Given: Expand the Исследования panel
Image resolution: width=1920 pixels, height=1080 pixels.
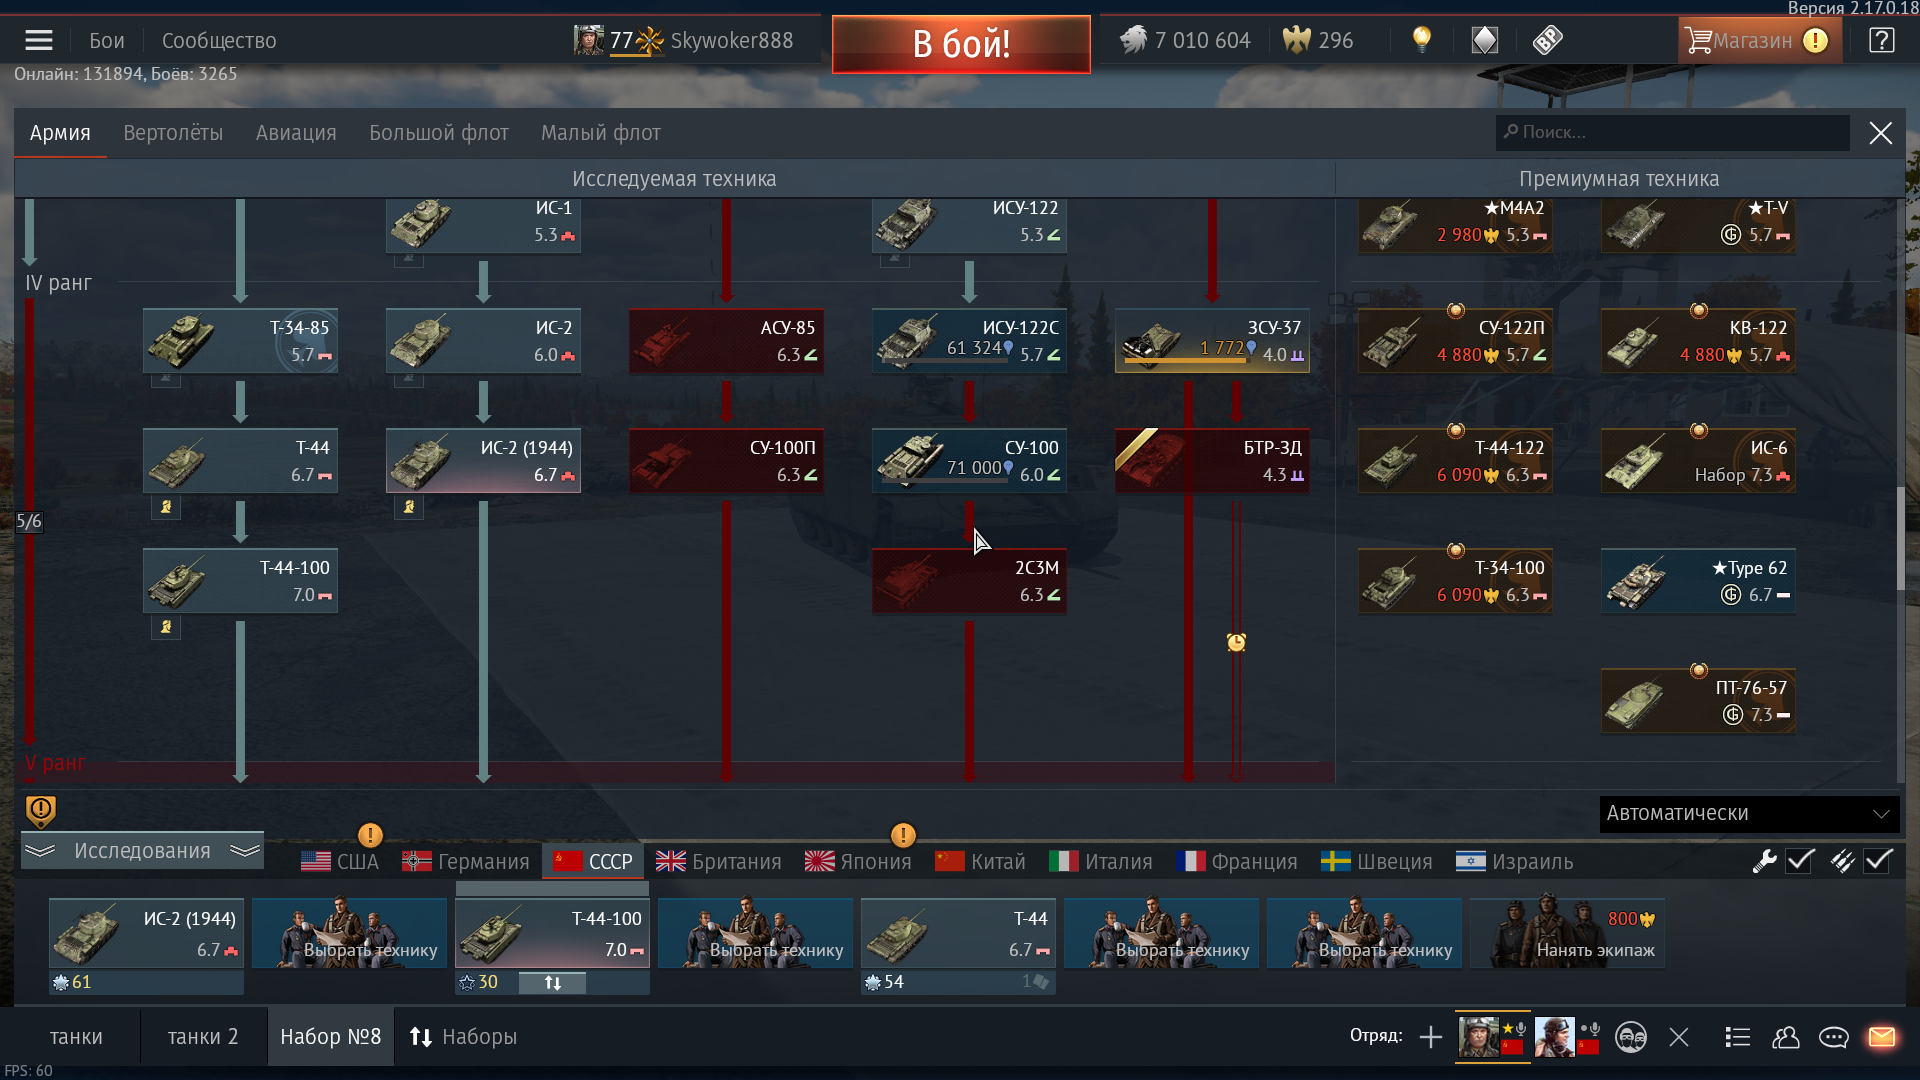Looking at the screenshot, I should (142, 851).
